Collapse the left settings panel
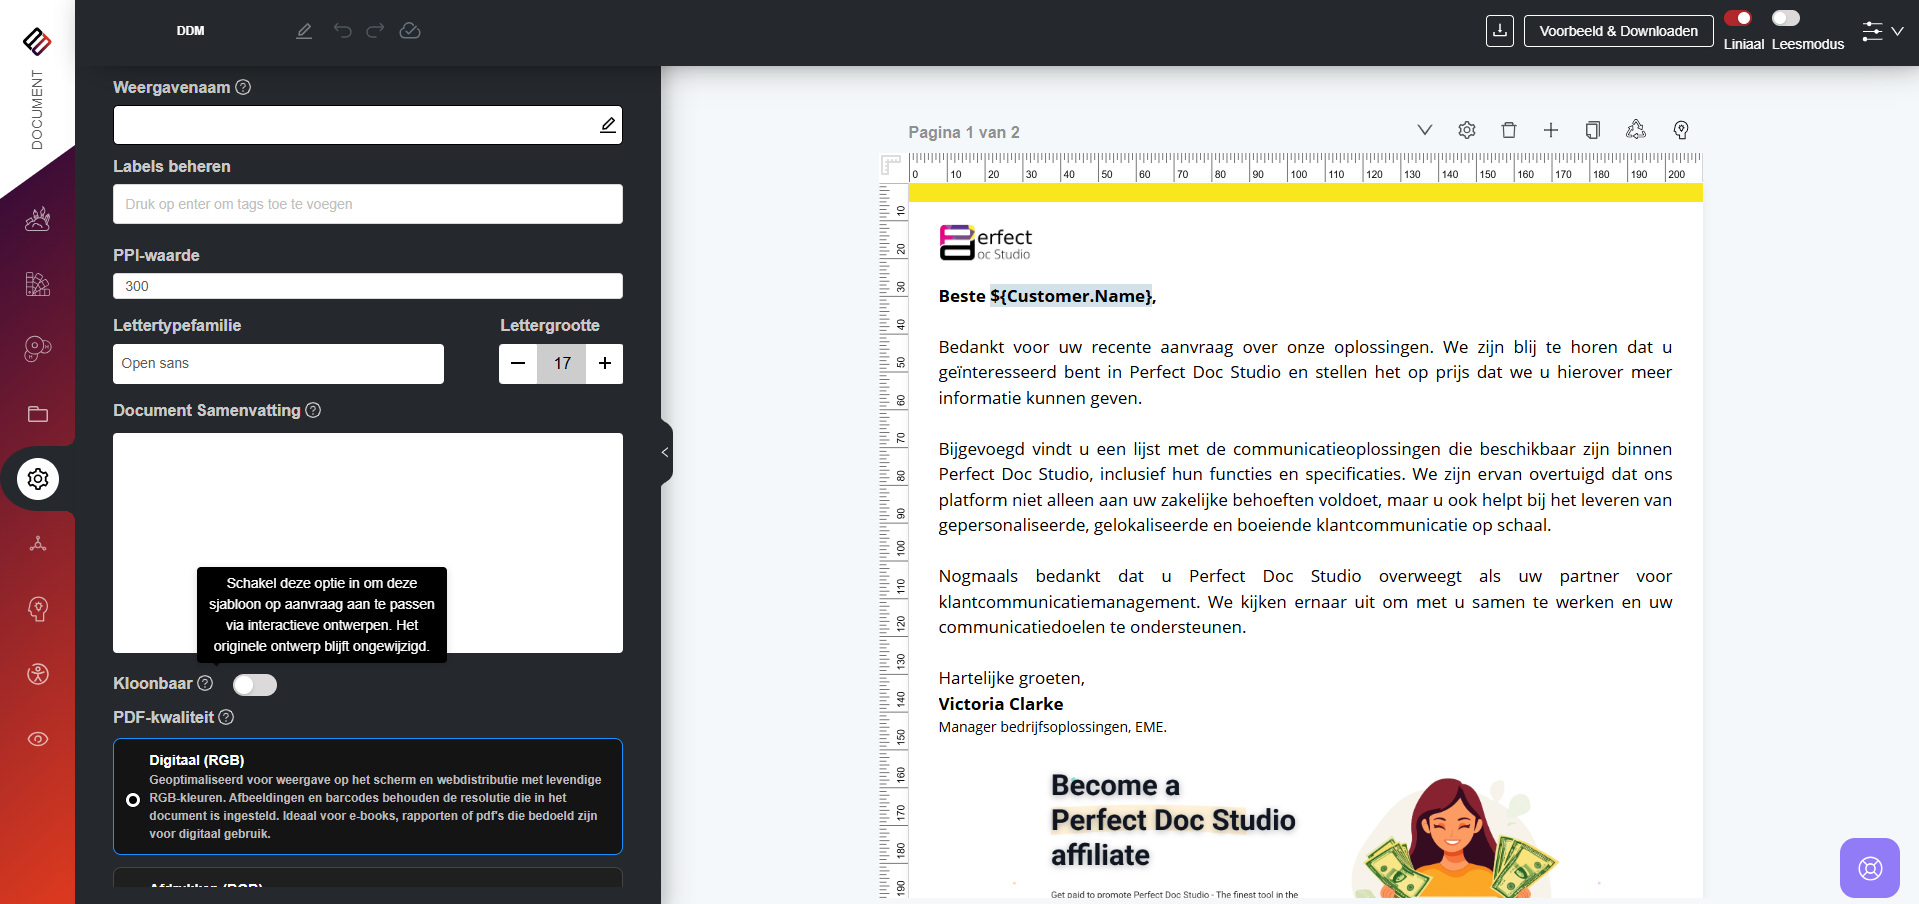Viewport: 1919px width, 904px height. point(665,452)
